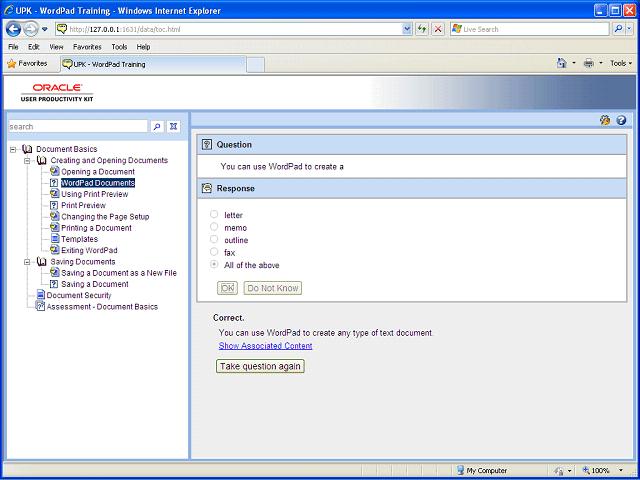Click the Print icon in command bar
The image size is (640, 480).
click(589, 63)
